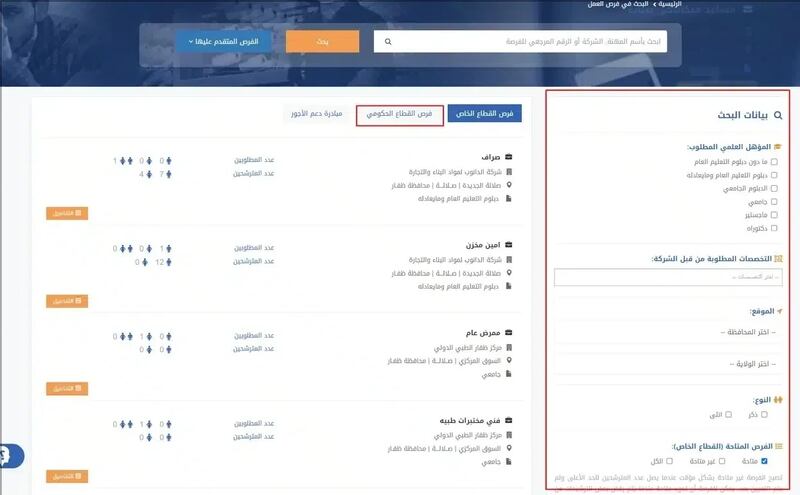This screenshot has width=800, height=495.
Task: Click the بيانات البحث sidebar heading
Action: pos(742,115)
